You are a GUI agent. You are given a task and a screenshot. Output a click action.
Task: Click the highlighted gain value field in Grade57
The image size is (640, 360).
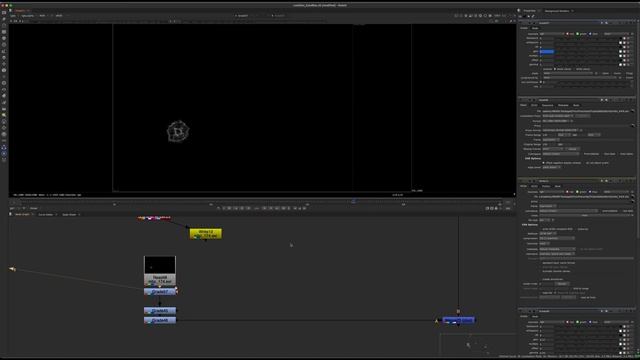click(547, 51)
